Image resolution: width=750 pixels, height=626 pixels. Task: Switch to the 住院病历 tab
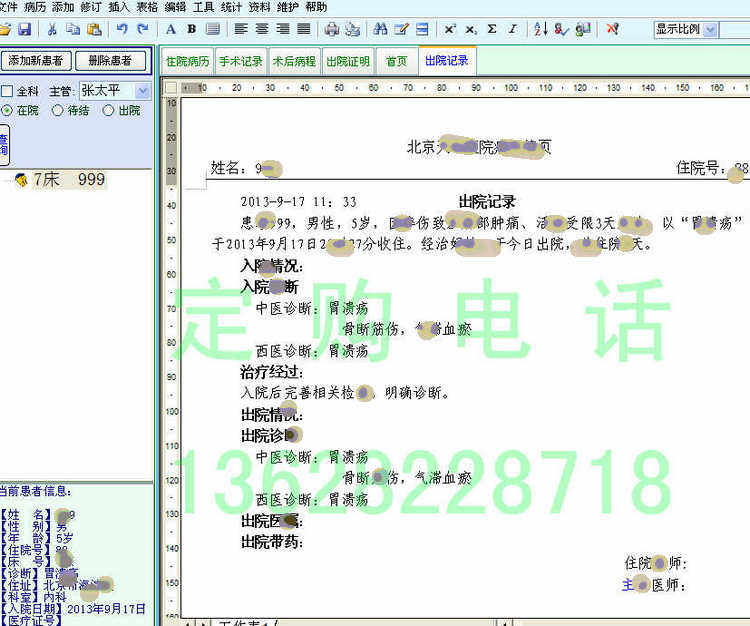coord(188,61)
